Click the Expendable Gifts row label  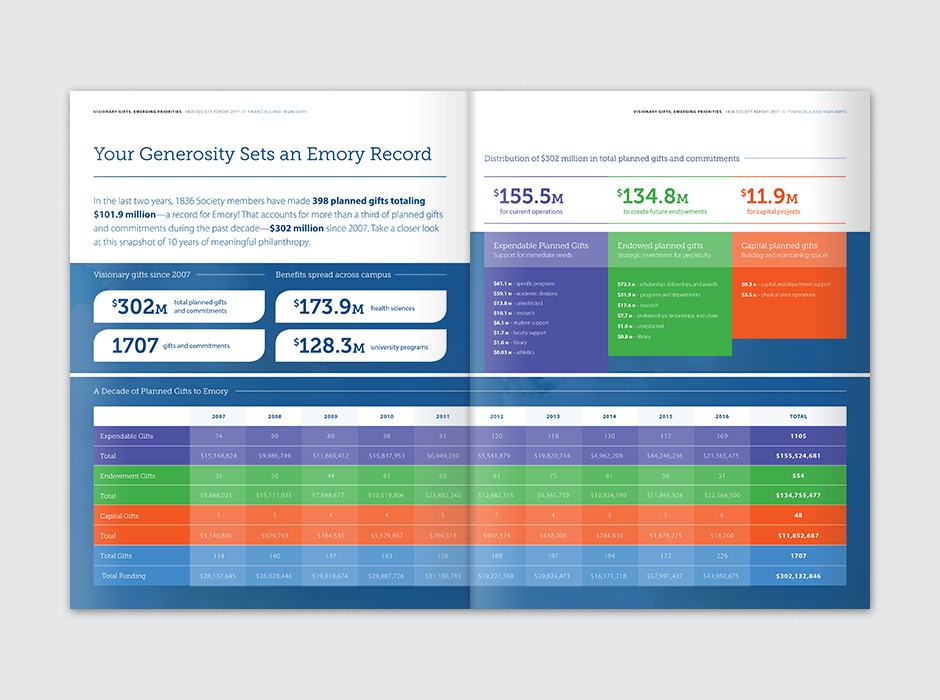[x=126, y=436]
